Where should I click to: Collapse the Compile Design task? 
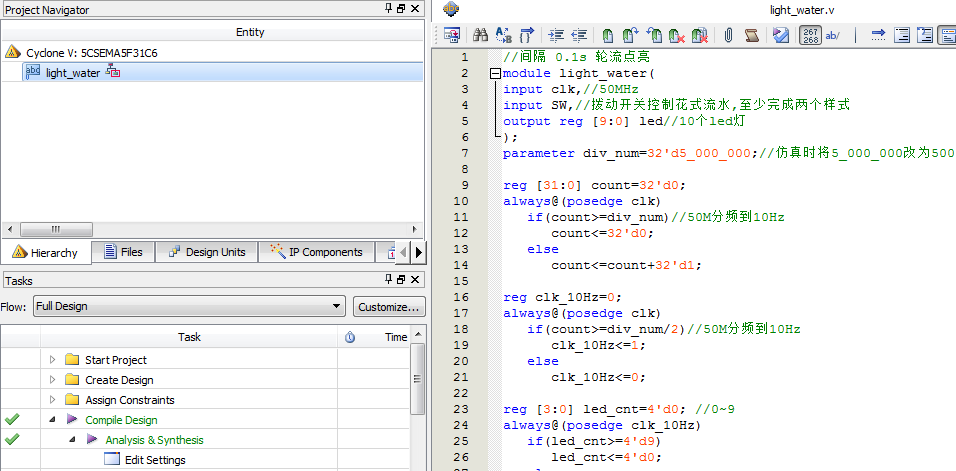click(x=52, y=420)
